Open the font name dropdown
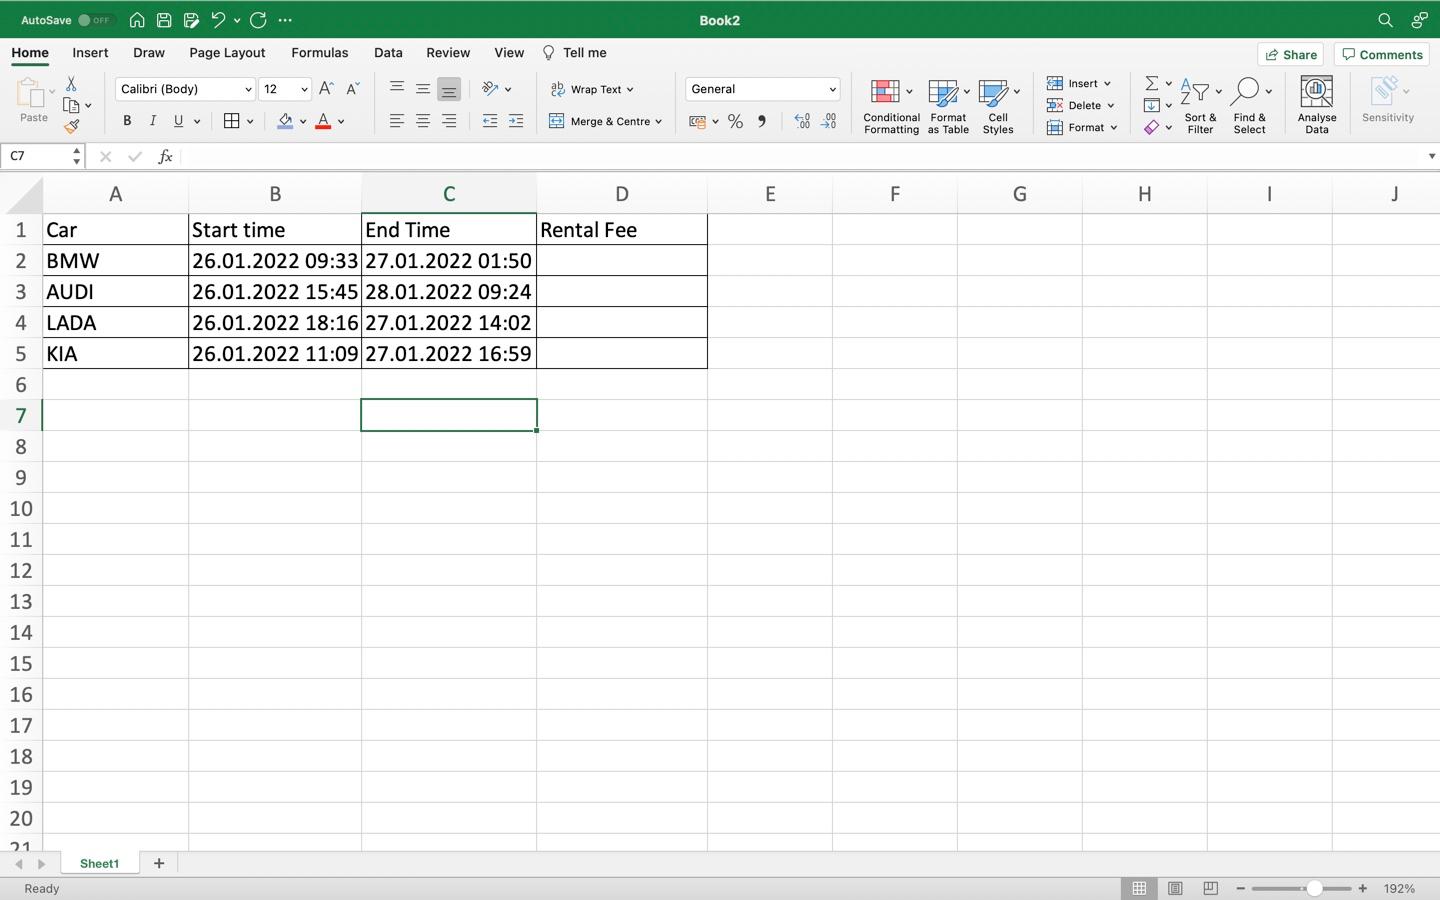The image size is (1440, 900). tap(248, 89)
